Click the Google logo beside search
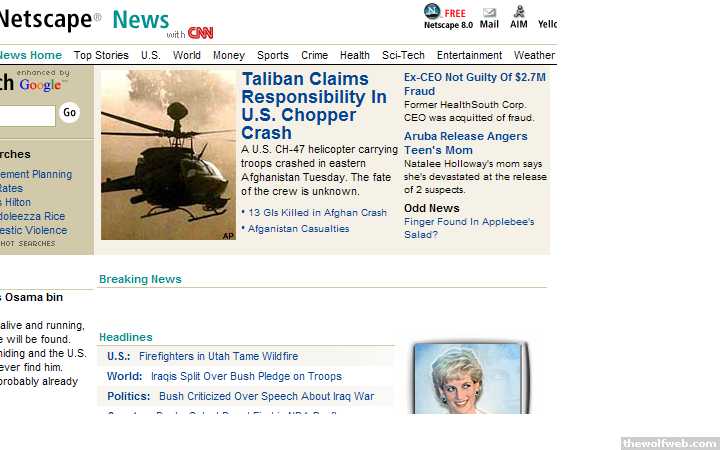The height and width of the screenshot is (450, 720). [40, 84]
